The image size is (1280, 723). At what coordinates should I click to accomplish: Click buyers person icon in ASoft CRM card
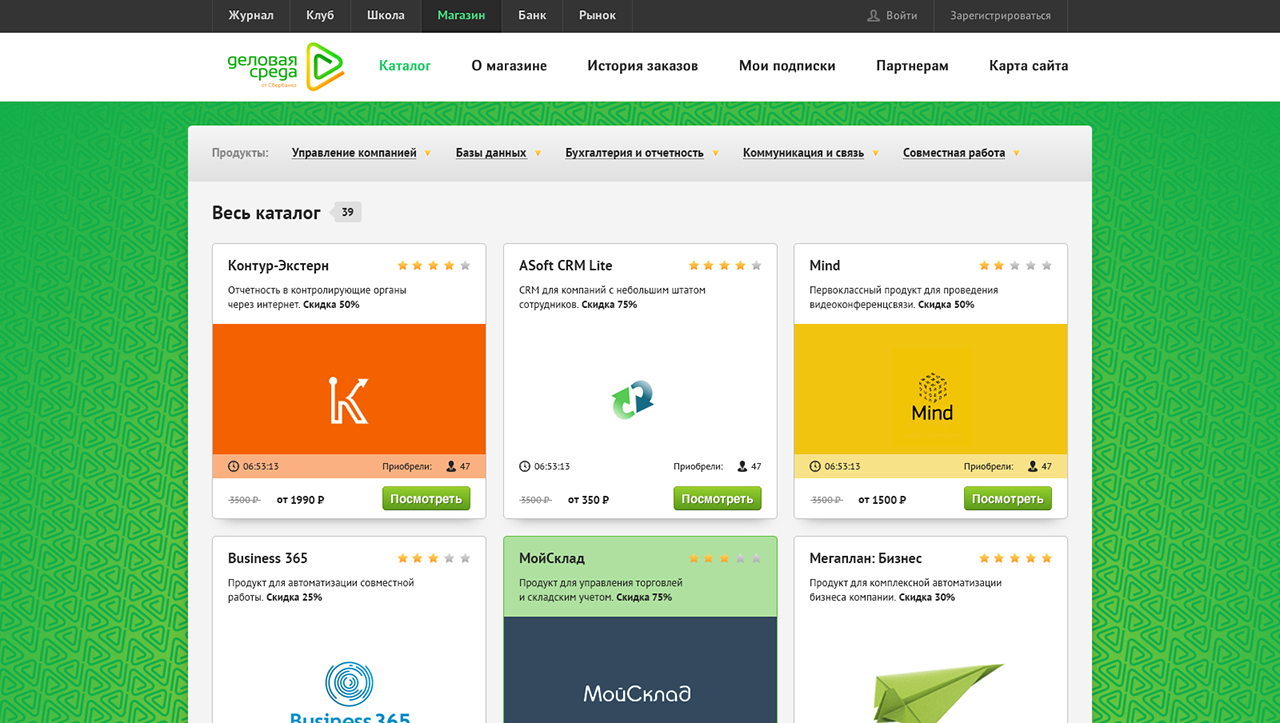click(x=742, y=466)
